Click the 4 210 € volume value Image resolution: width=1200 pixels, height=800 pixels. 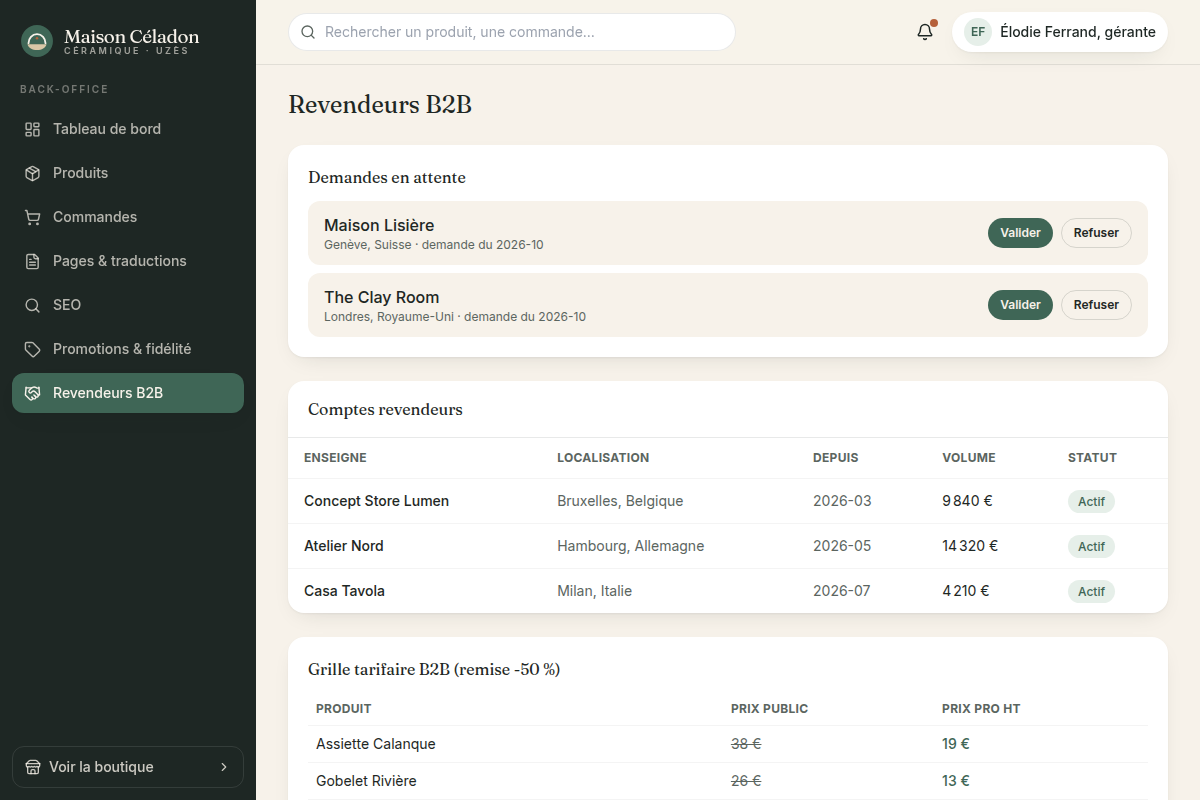click(x=966, y=591)
